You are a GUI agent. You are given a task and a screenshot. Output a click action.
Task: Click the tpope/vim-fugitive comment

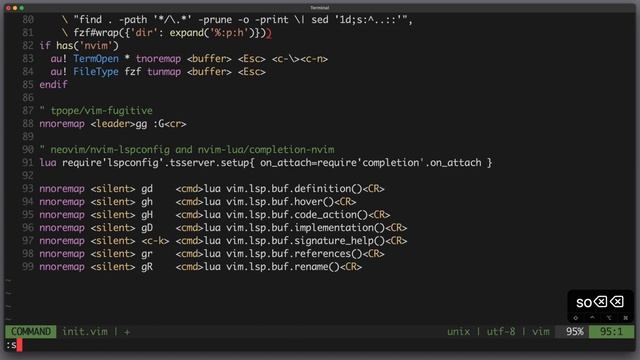96,111
